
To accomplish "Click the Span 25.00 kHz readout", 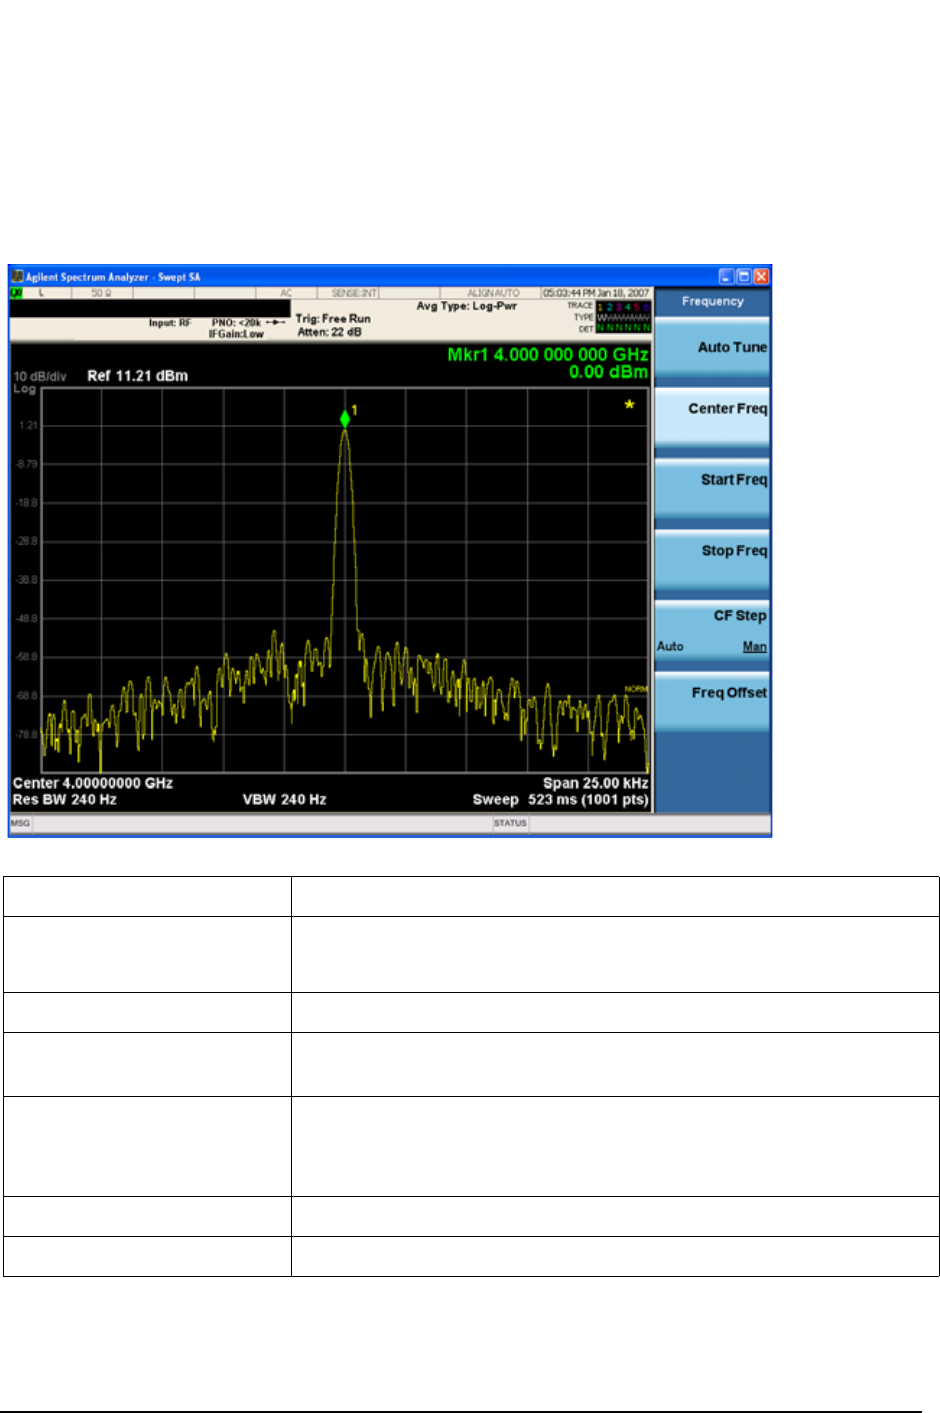I will [595, 783].
